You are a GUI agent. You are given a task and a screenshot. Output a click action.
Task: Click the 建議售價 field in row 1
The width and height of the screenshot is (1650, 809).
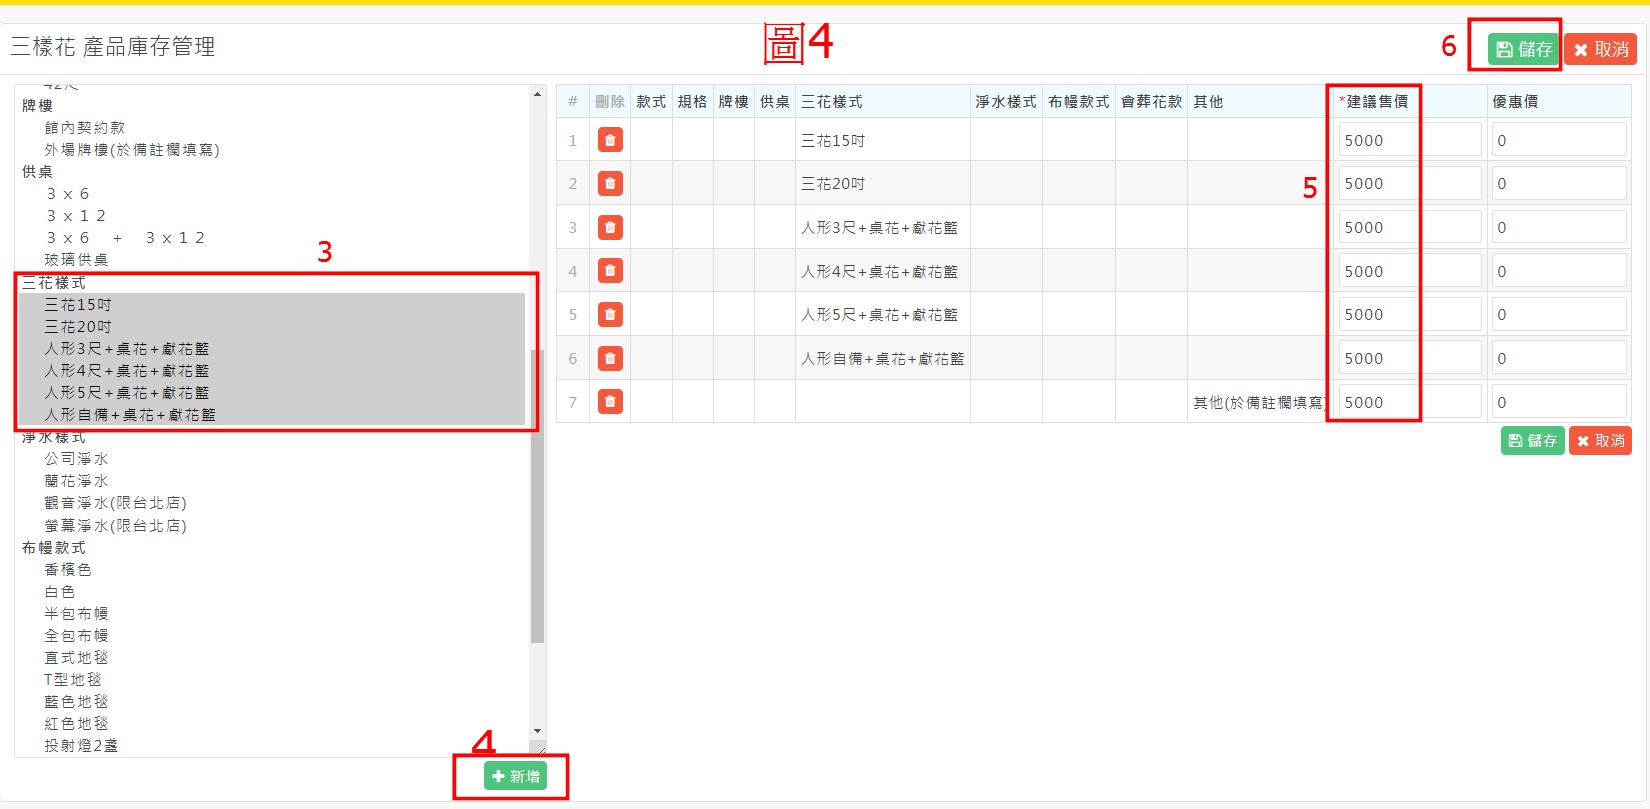pyautogui.click(x=1408, y=140)
